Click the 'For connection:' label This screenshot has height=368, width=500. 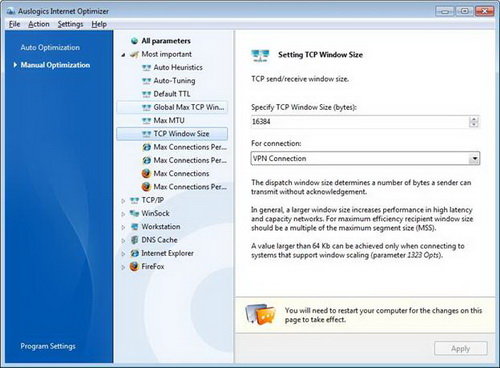click(x=276, y=143)
